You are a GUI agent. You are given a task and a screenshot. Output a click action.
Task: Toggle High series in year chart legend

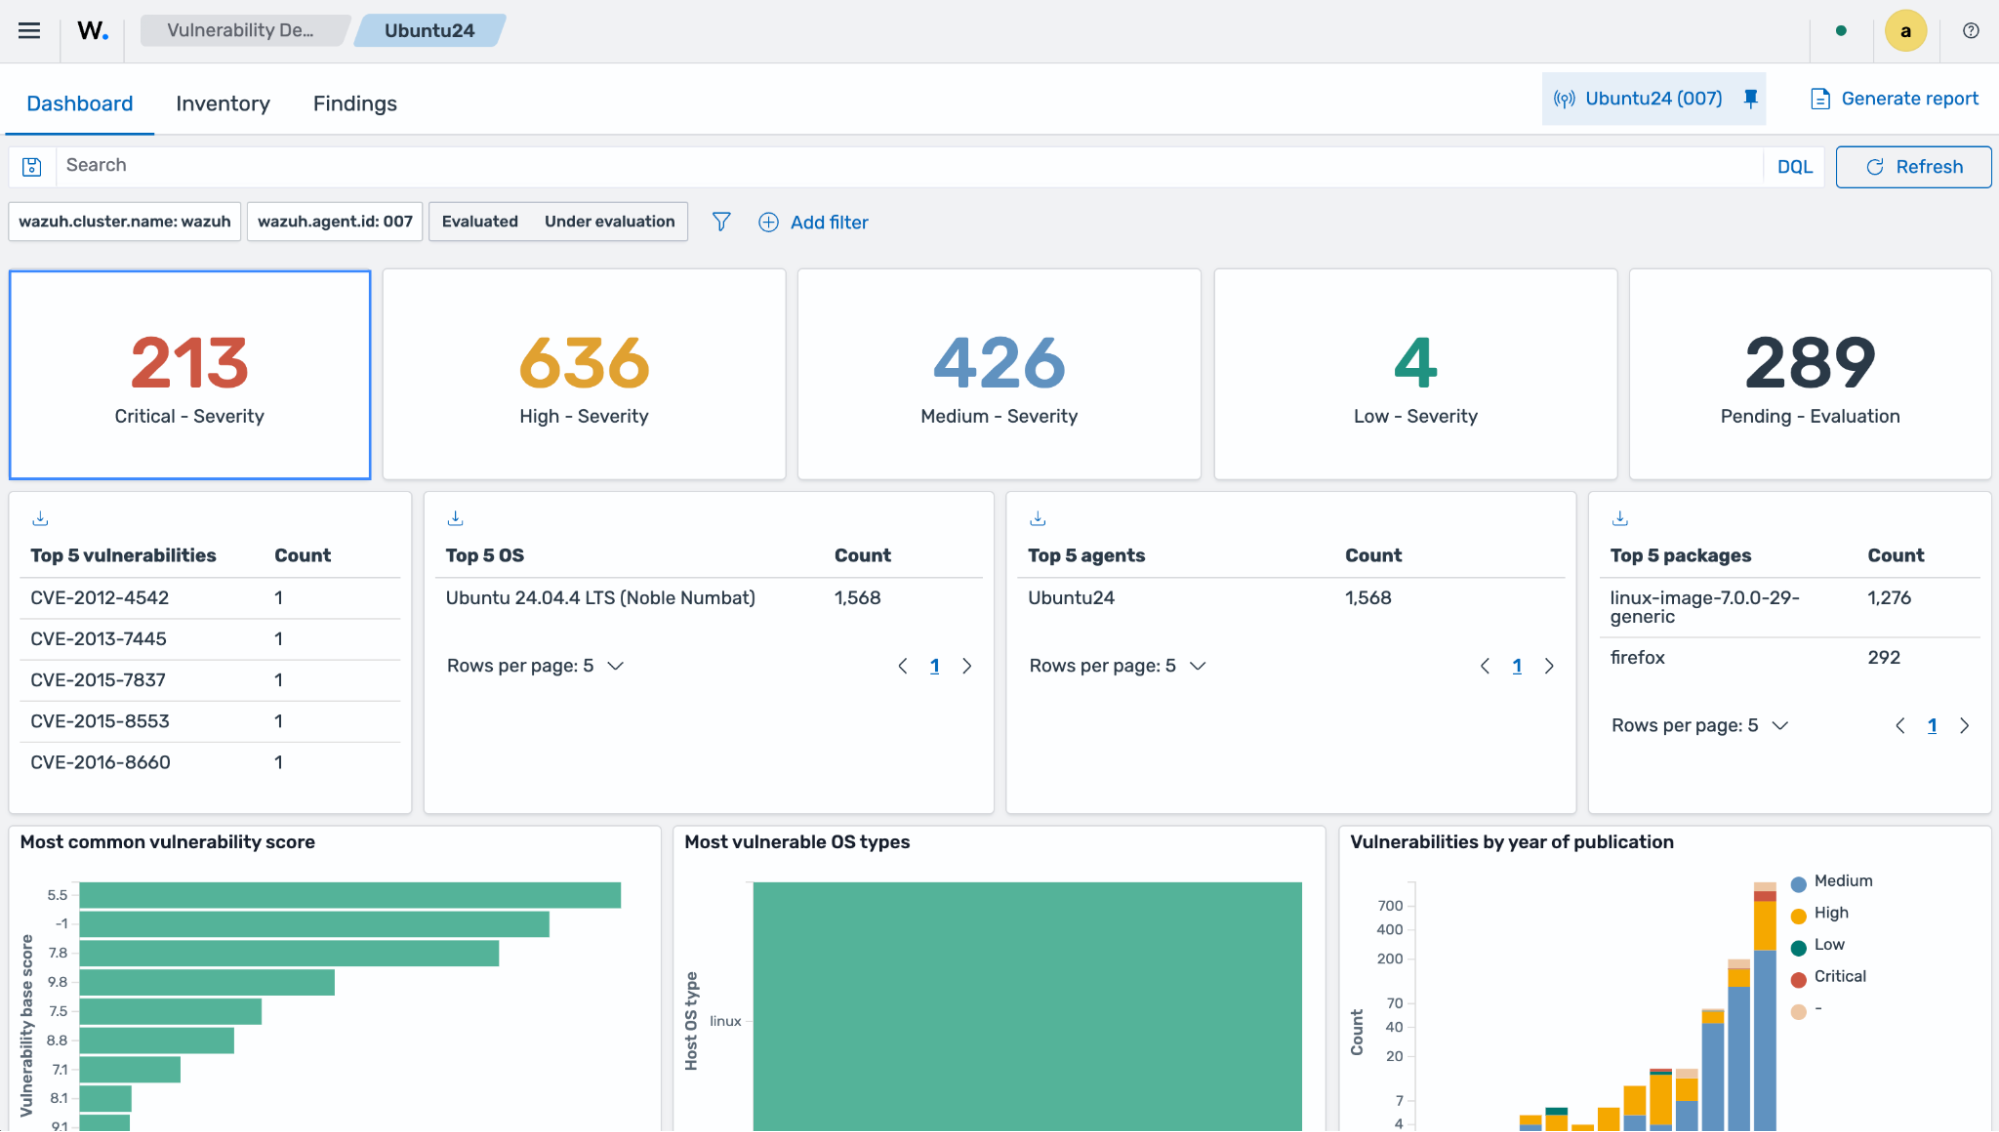(x=1831, y=913)
